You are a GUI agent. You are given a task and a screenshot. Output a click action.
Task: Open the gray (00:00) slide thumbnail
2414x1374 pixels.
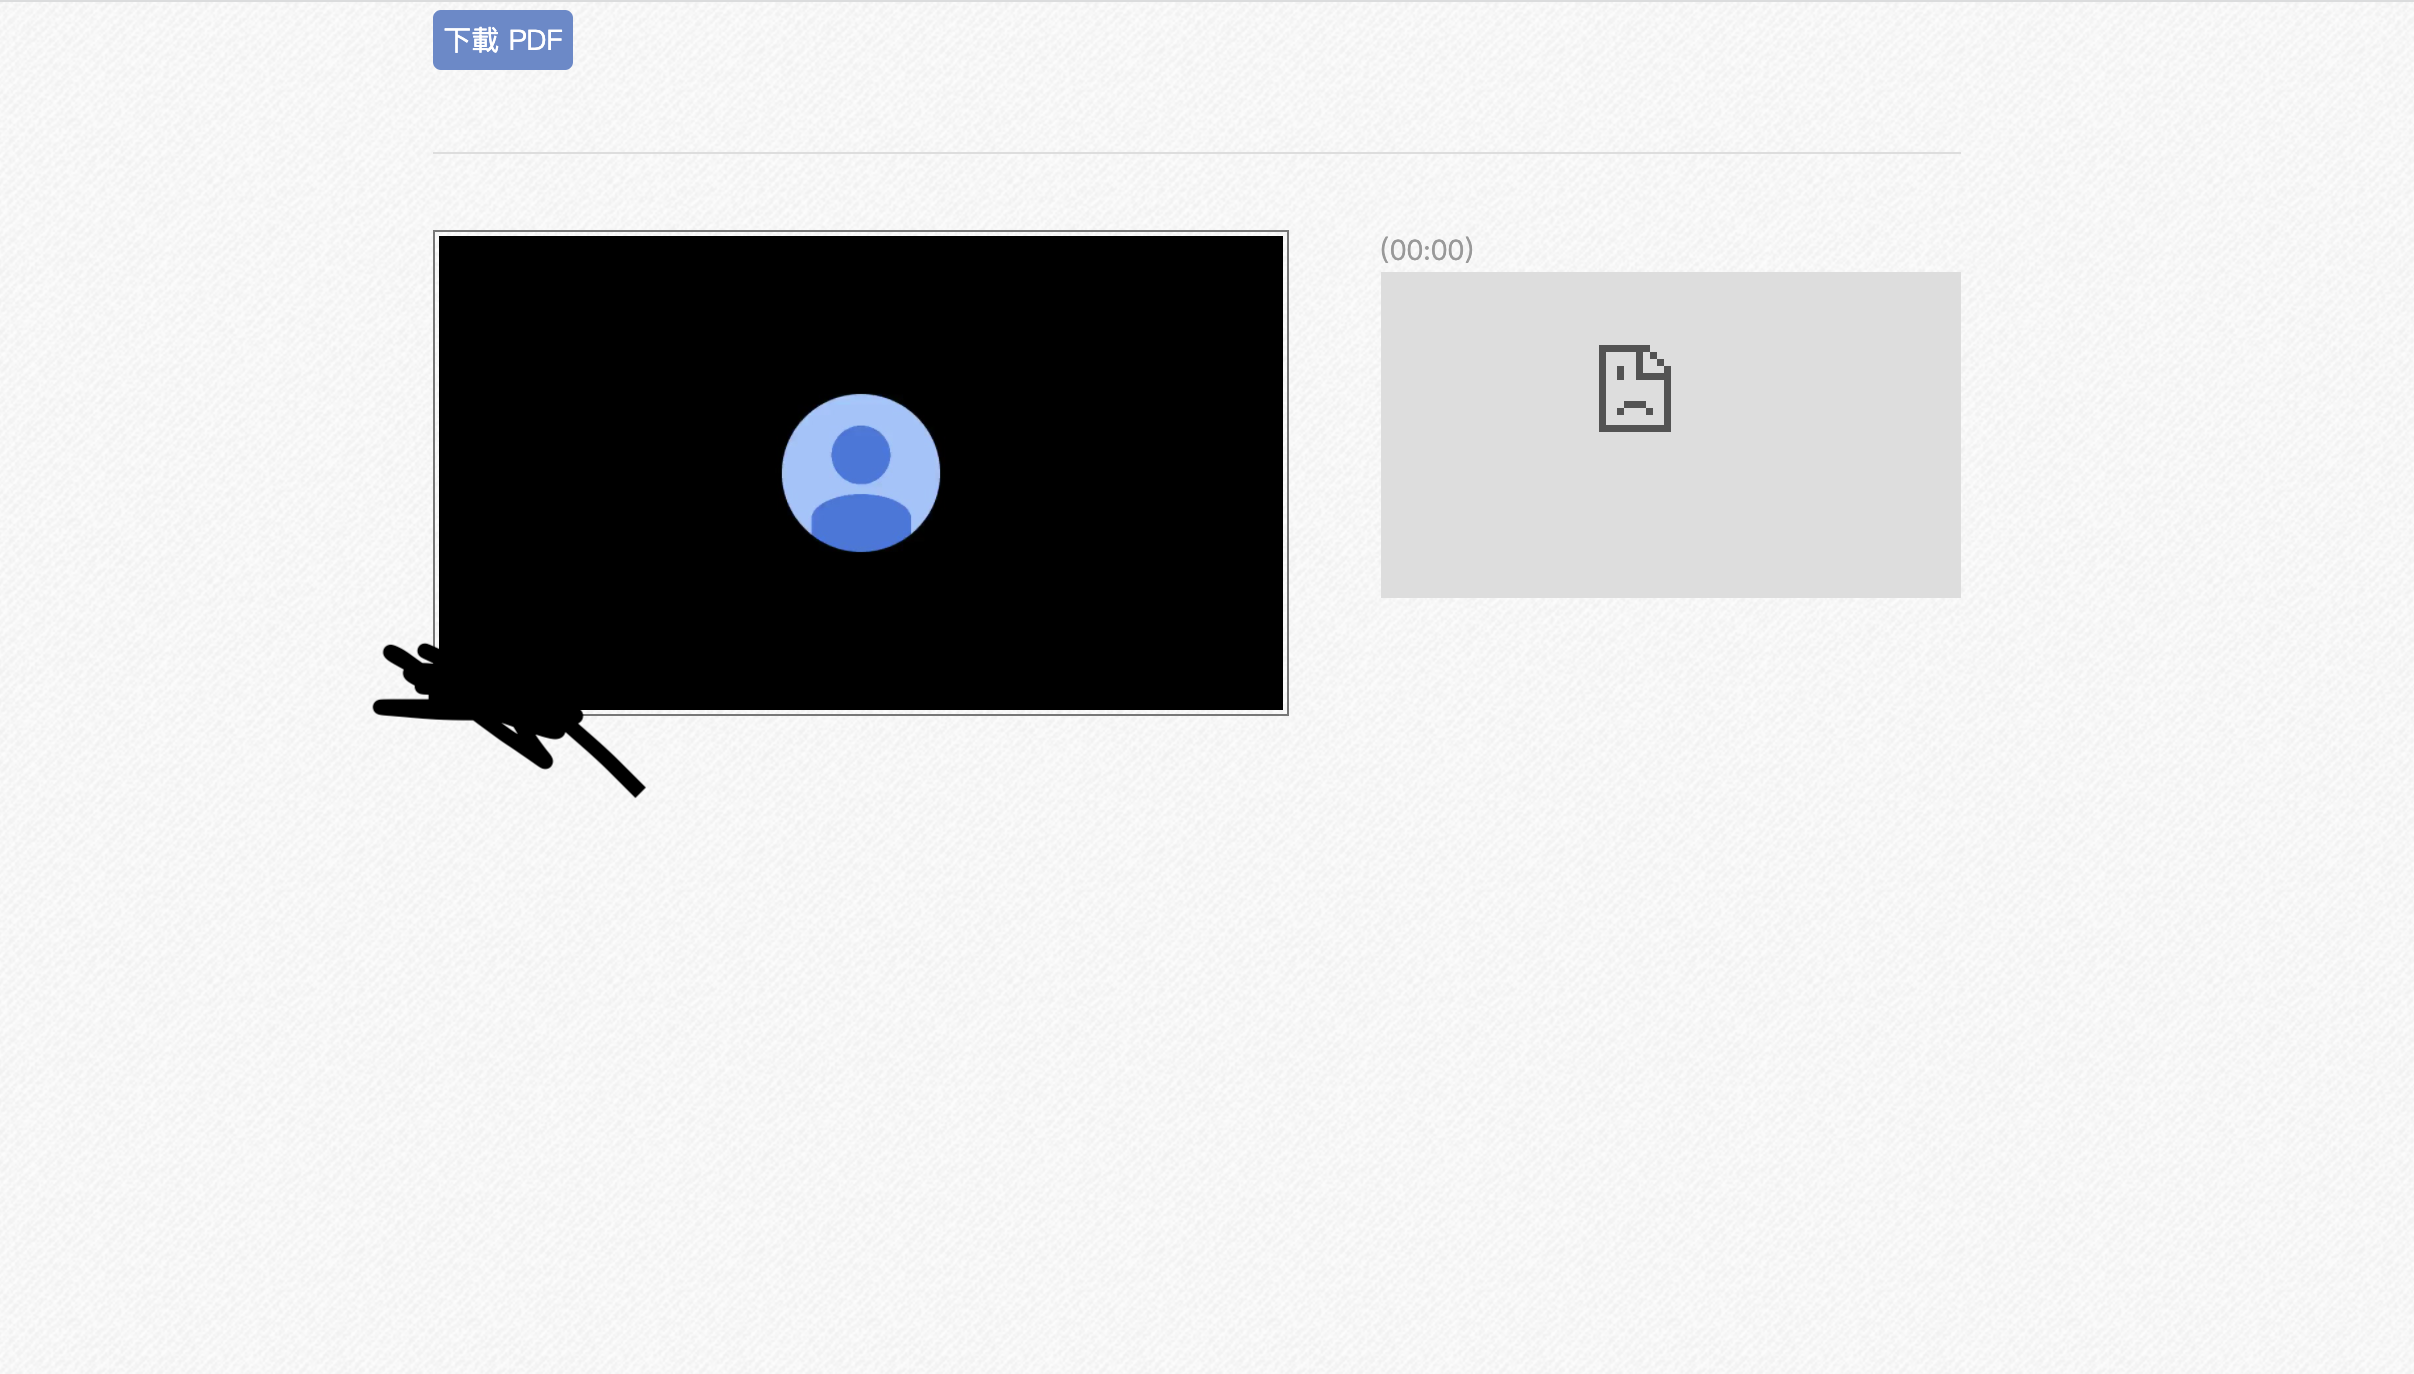(1670, 435)
